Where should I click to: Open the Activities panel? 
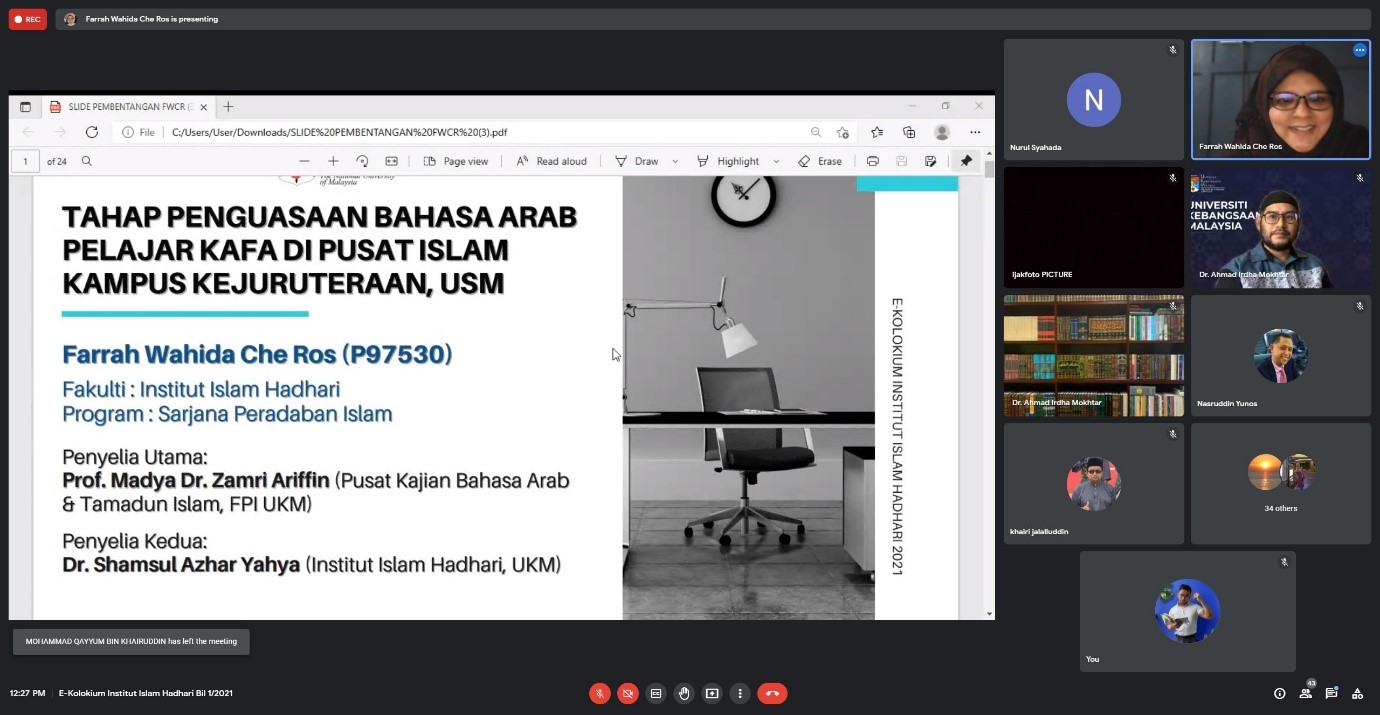[1357, 693]
